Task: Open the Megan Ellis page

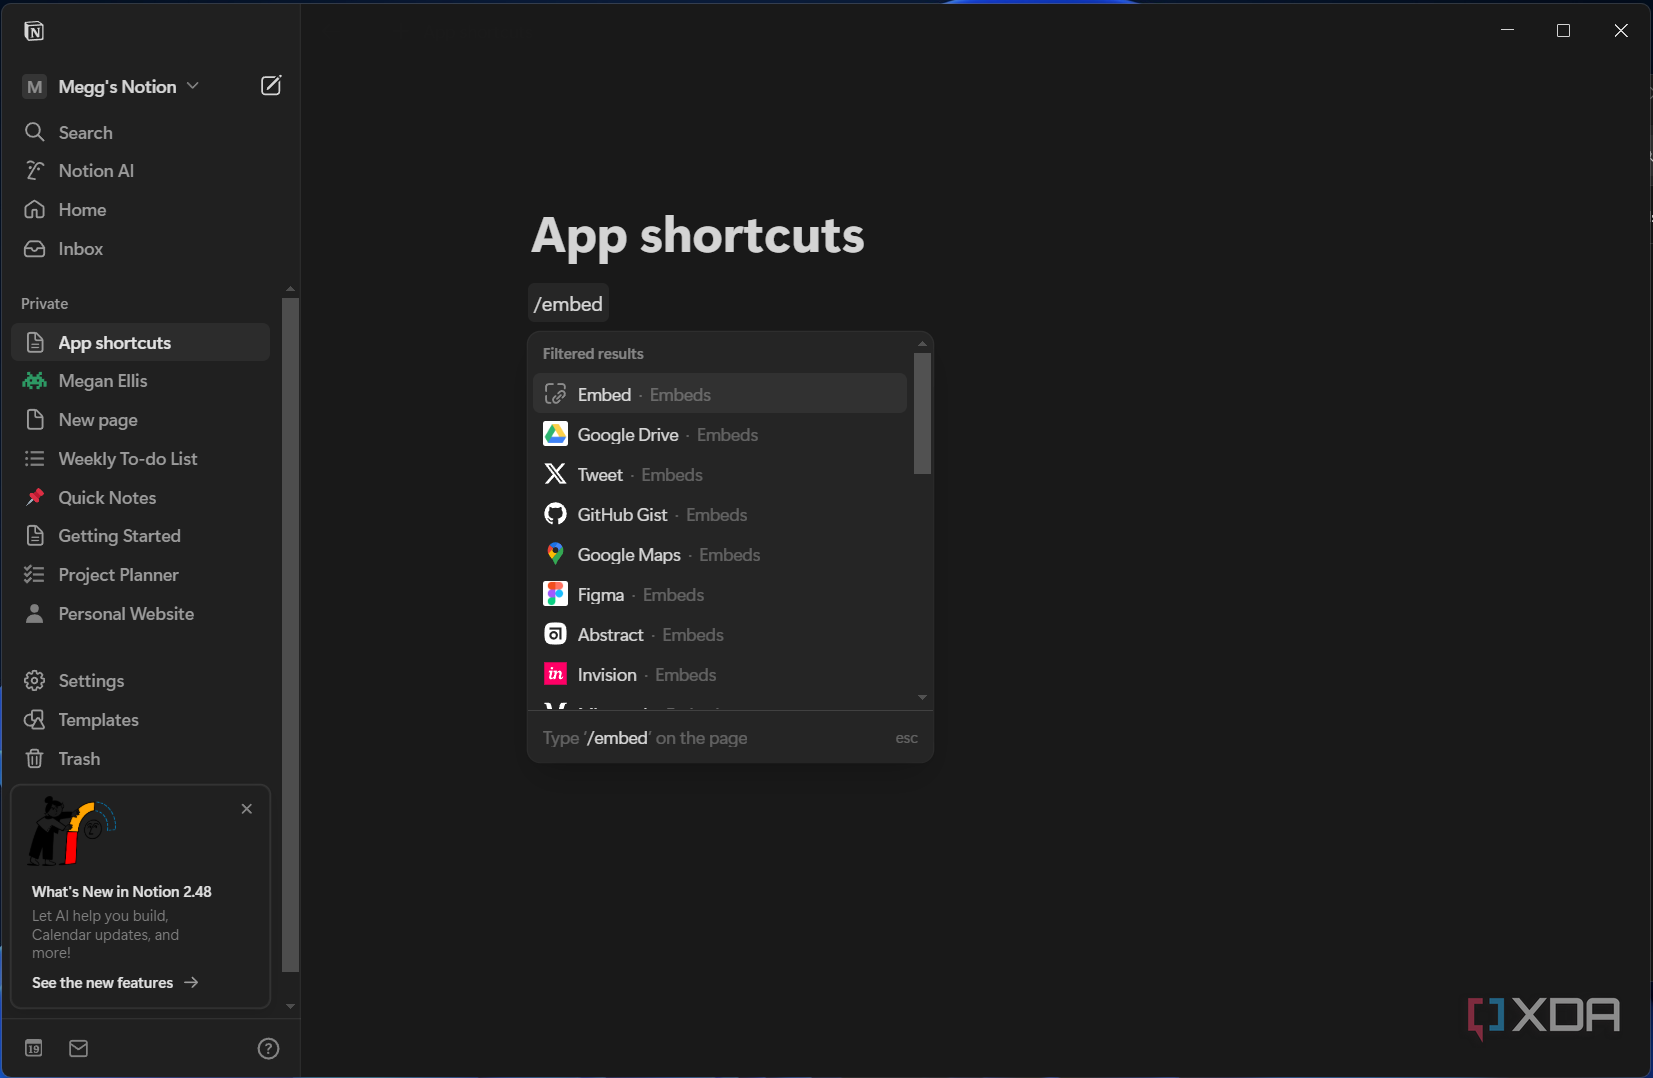Action: [140, 381]
